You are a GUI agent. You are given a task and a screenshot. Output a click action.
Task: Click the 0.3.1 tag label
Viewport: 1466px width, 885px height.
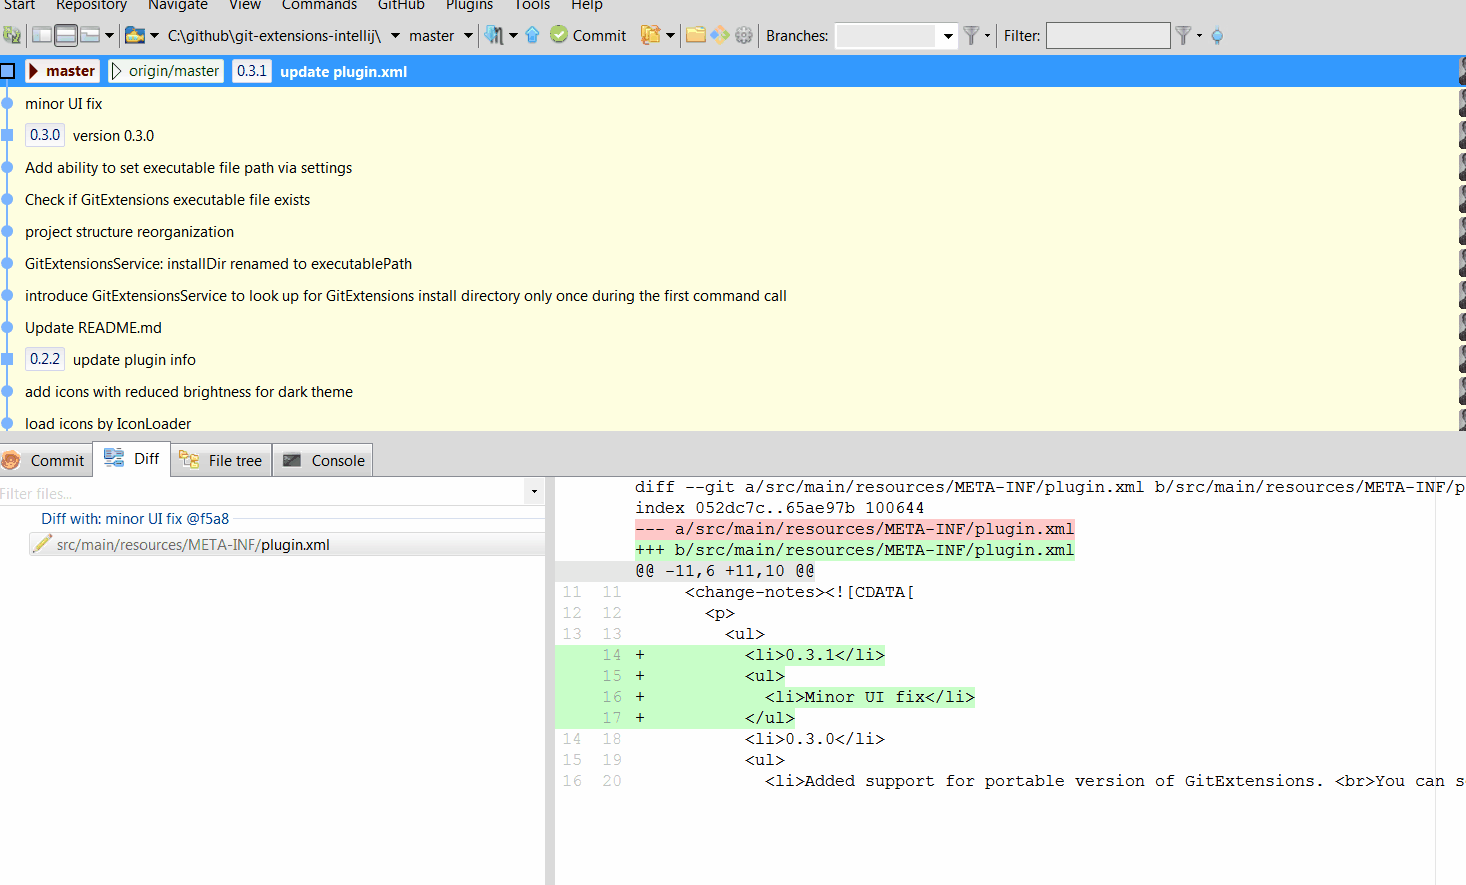(x=251, y=71)
